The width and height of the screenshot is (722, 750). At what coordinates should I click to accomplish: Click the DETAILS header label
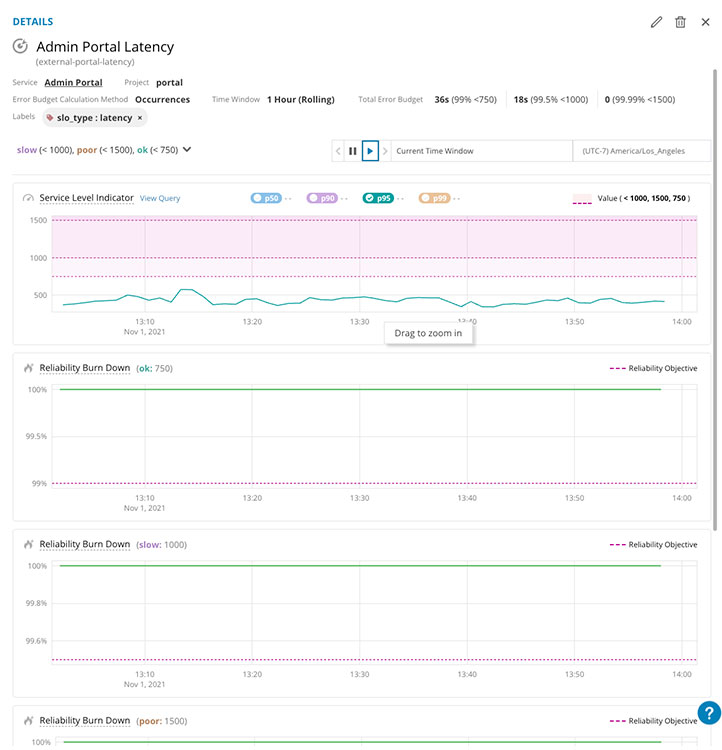[x=33, y=22]
